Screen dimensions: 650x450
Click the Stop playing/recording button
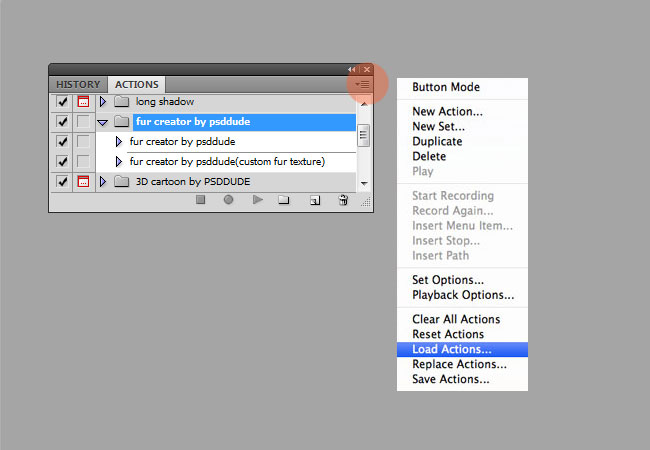pos(201,200)
